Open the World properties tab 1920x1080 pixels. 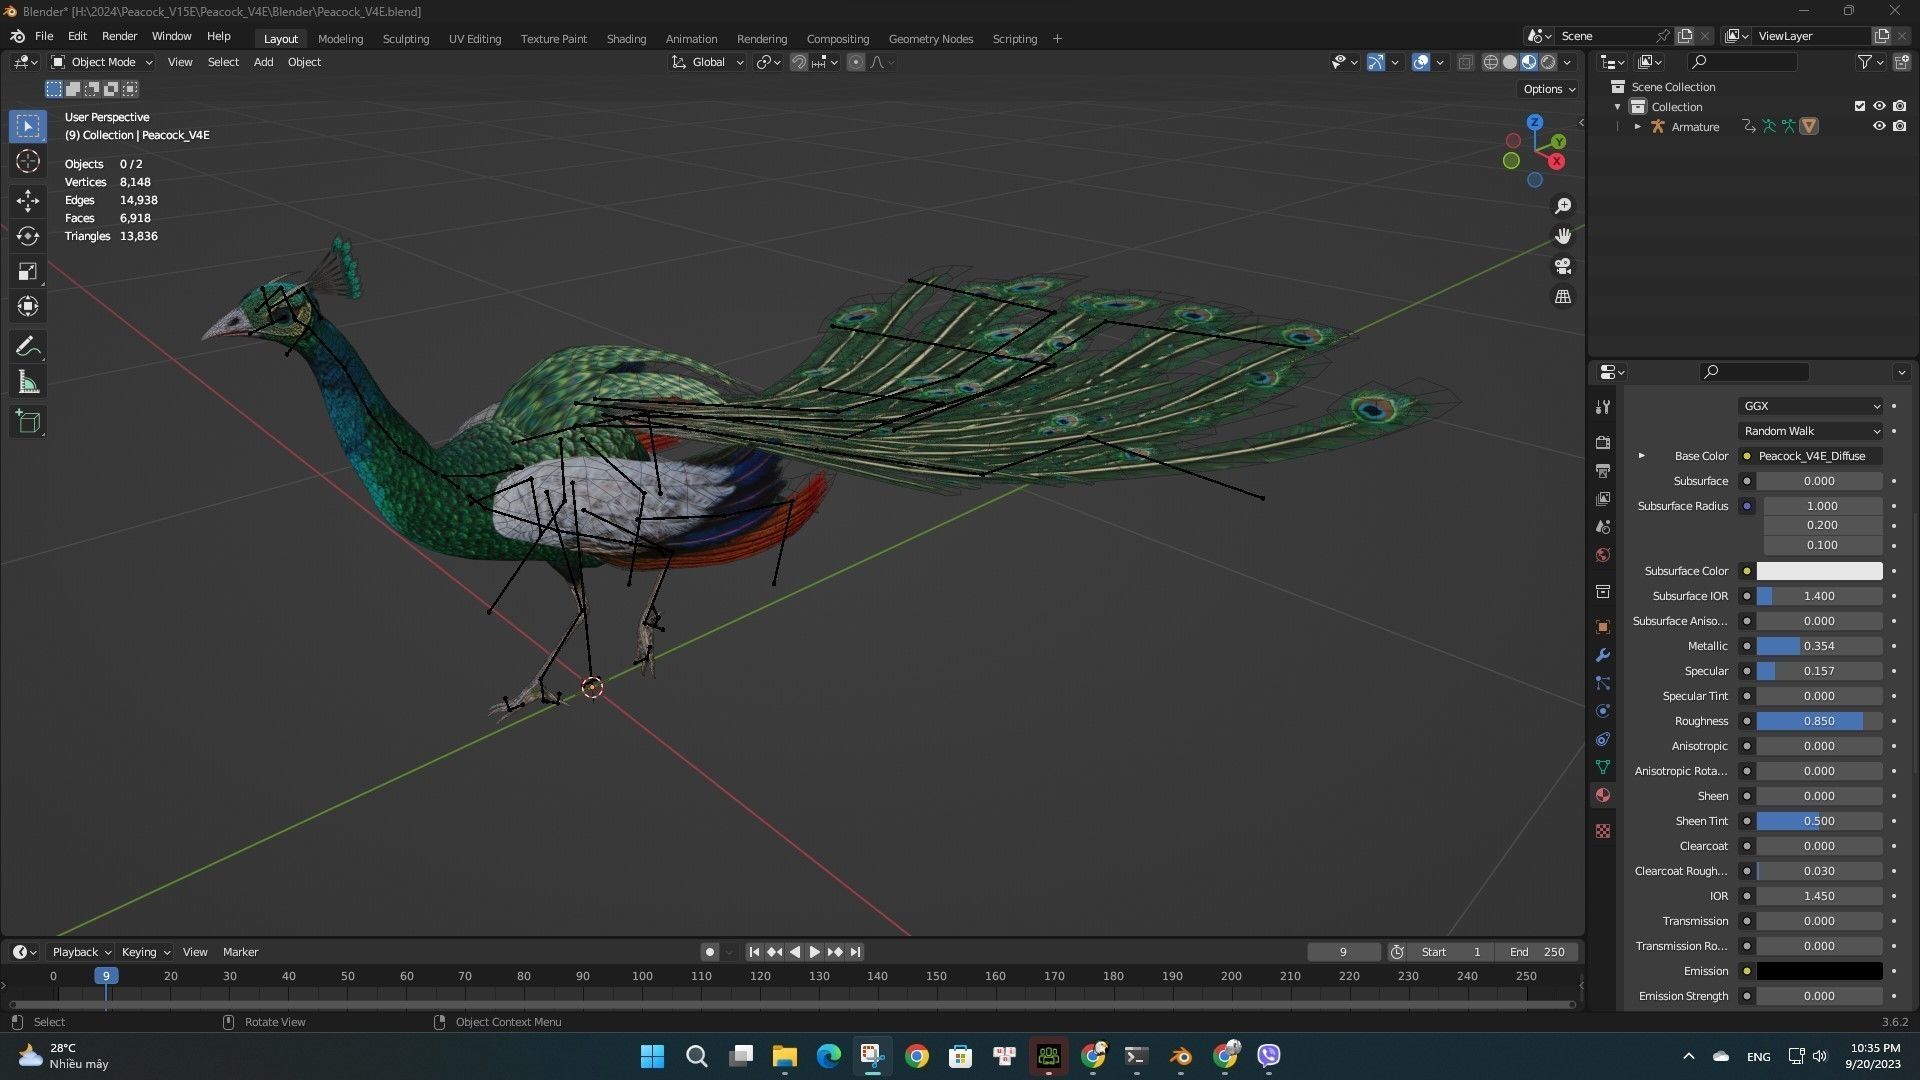click(1603, 555)
